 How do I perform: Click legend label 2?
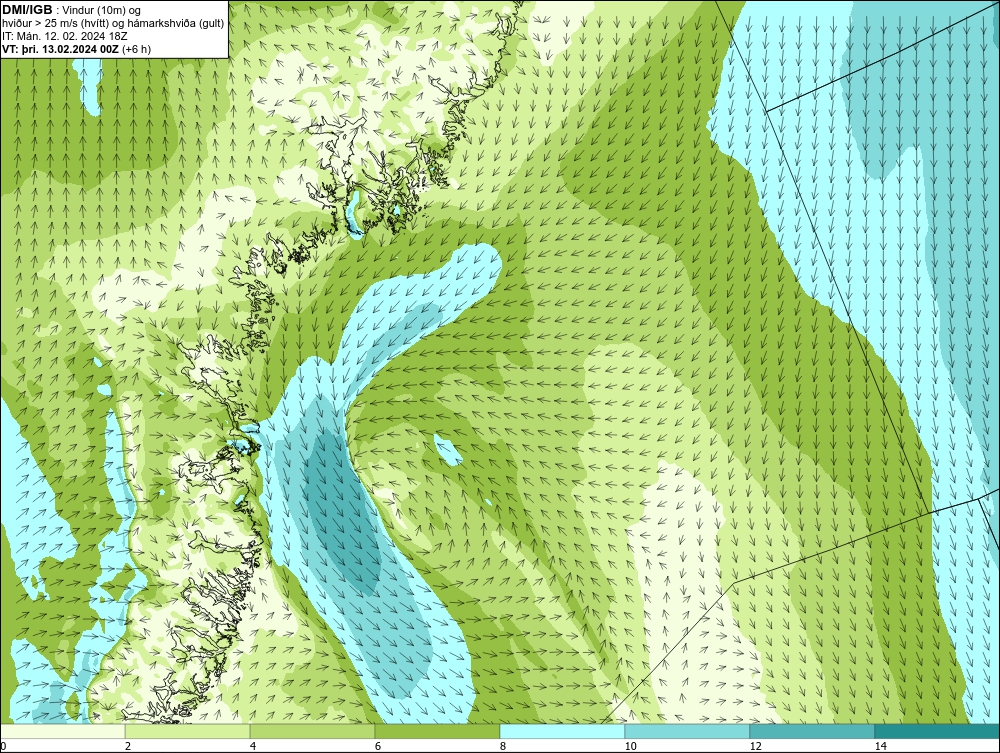(x=128, y=747)
